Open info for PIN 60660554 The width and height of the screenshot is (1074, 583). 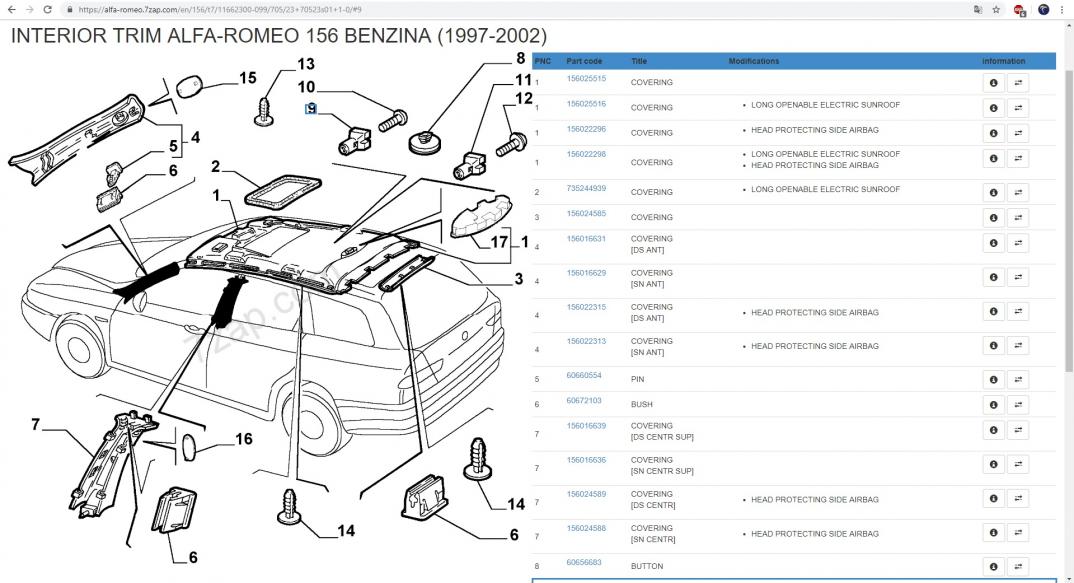tap(993, 380)
